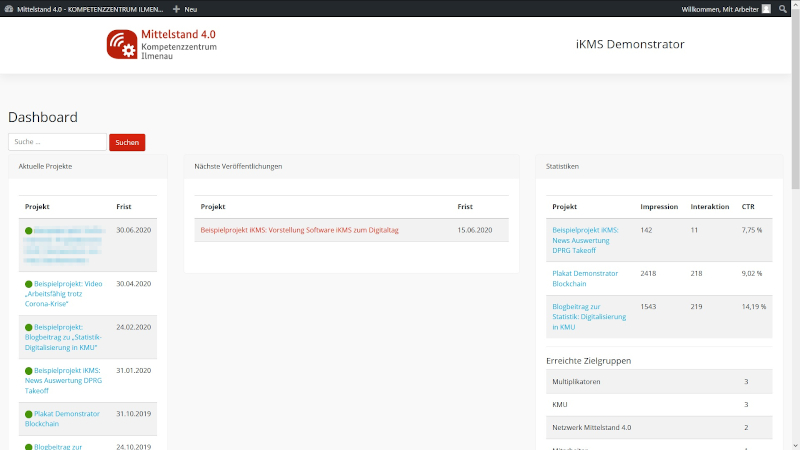Click the user avatar in admin bar

[766, 8]
